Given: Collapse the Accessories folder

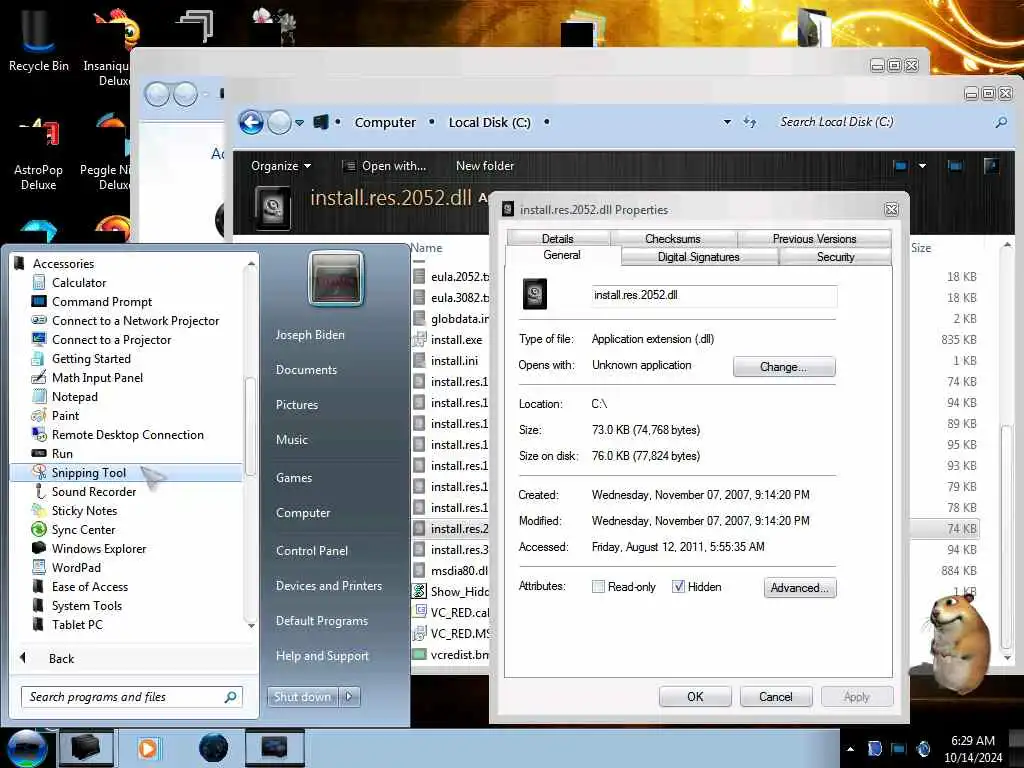Looking at the screenshot, I should click(x=63, y=264).
